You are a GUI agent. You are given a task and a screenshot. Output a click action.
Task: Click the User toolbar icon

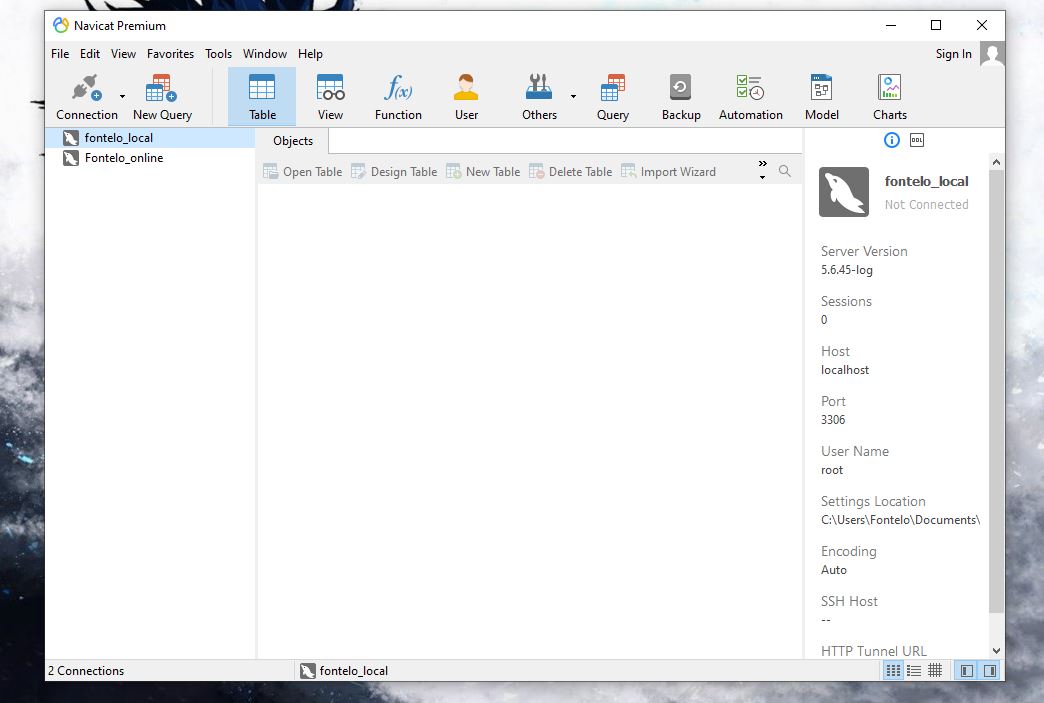point(466,97)
